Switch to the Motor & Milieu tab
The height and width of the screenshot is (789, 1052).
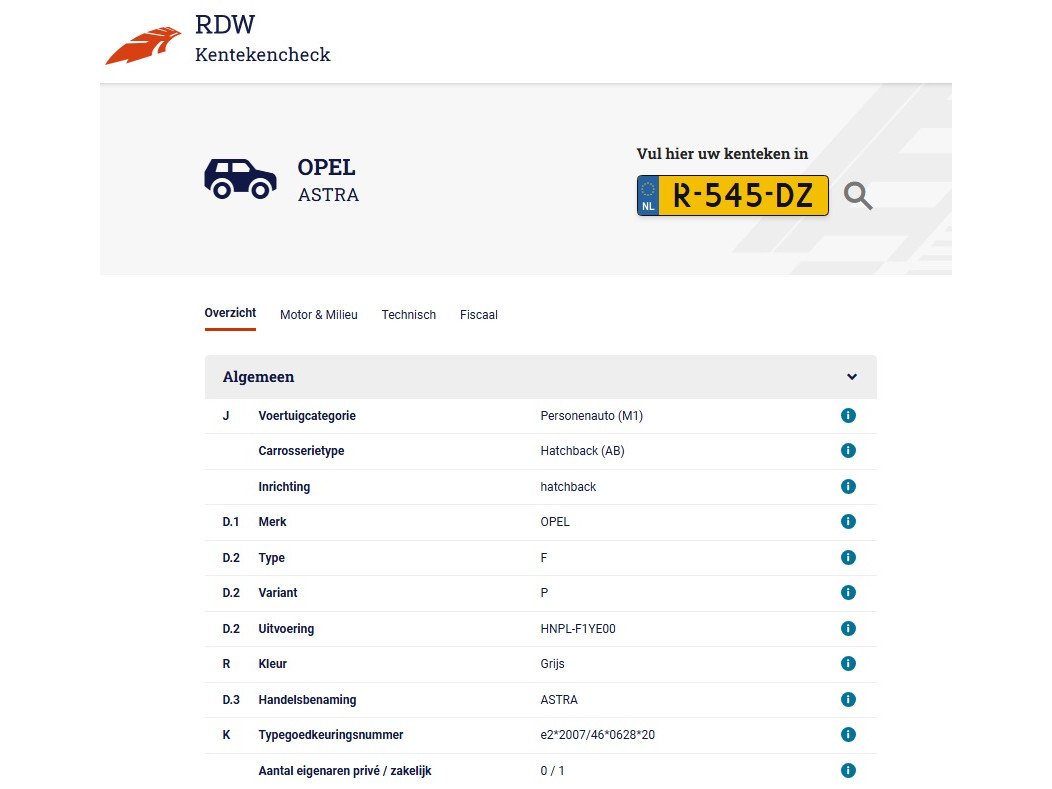point(318,315)
